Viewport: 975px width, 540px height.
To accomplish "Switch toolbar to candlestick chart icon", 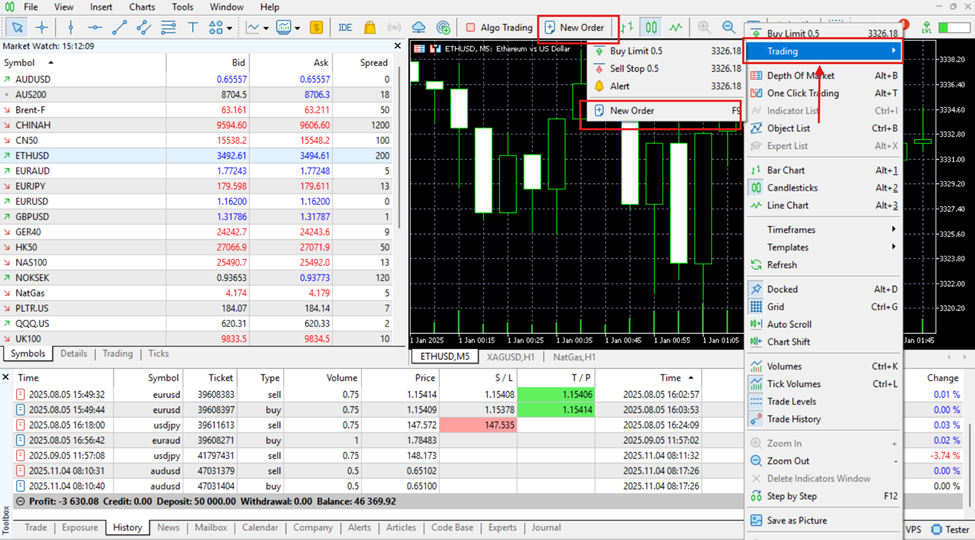I will [x=651, y=27].
